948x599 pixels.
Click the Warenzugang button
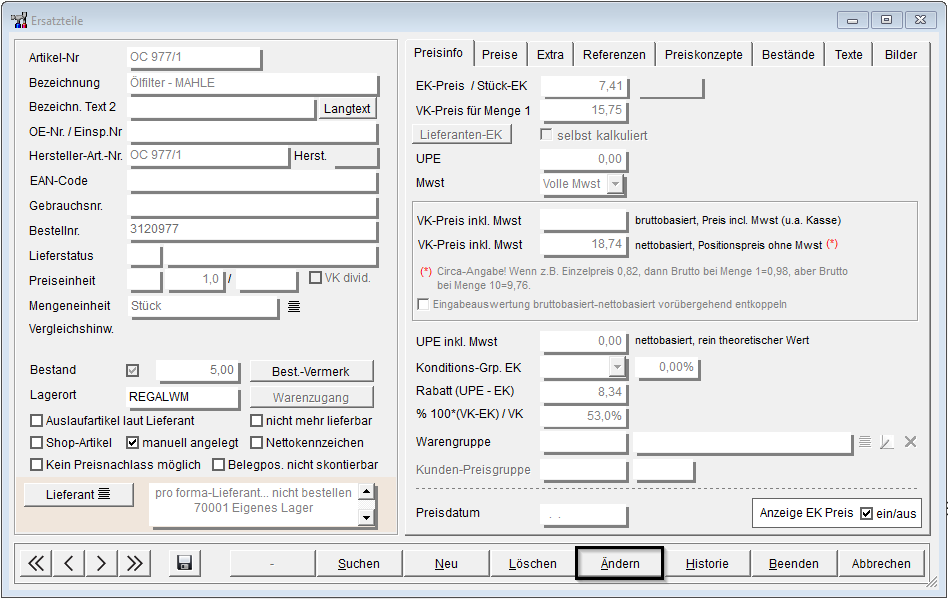(x=311, y=397)
